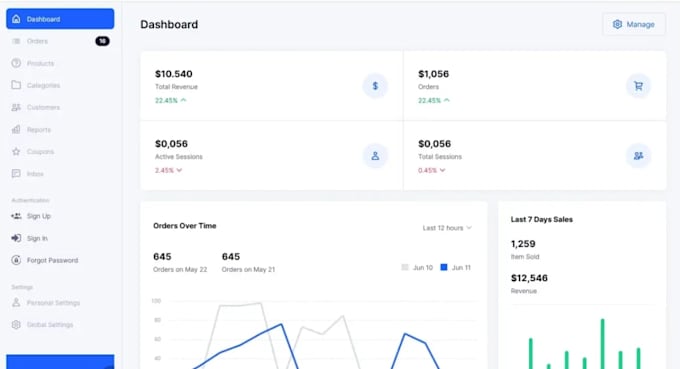Click the dollar icon on Total Revenue card
Image resolution: width=680 pixels, height=369 pixels.
coord(375,86)
